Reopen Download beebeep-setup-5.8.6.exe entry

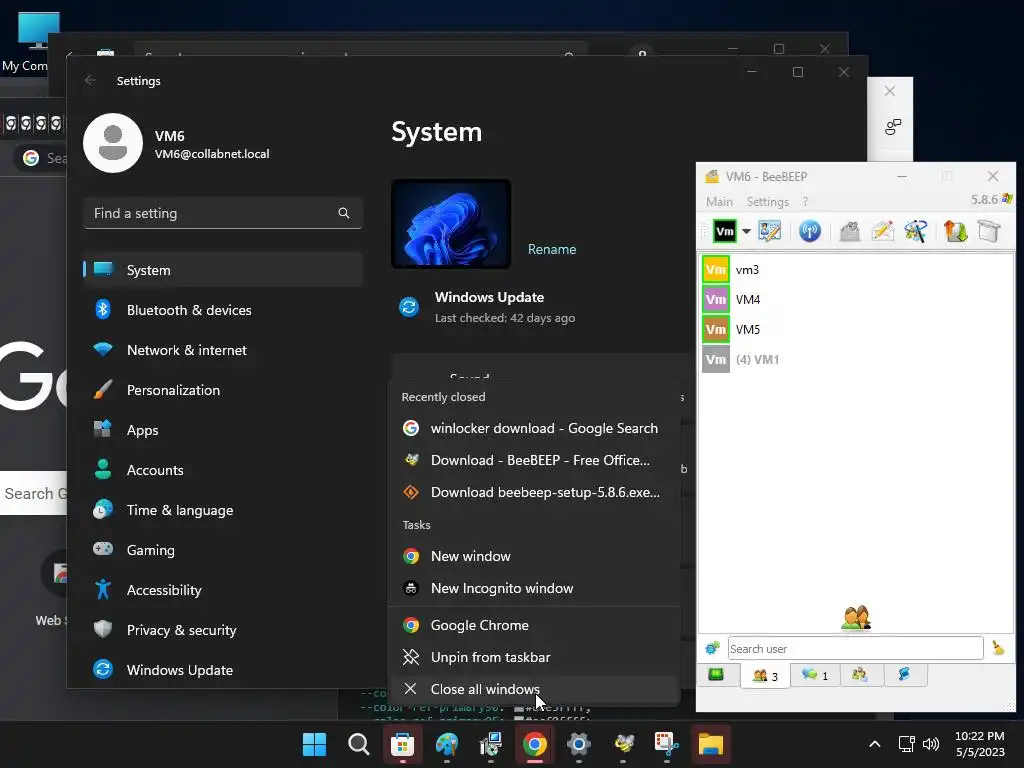pos(534,492)
